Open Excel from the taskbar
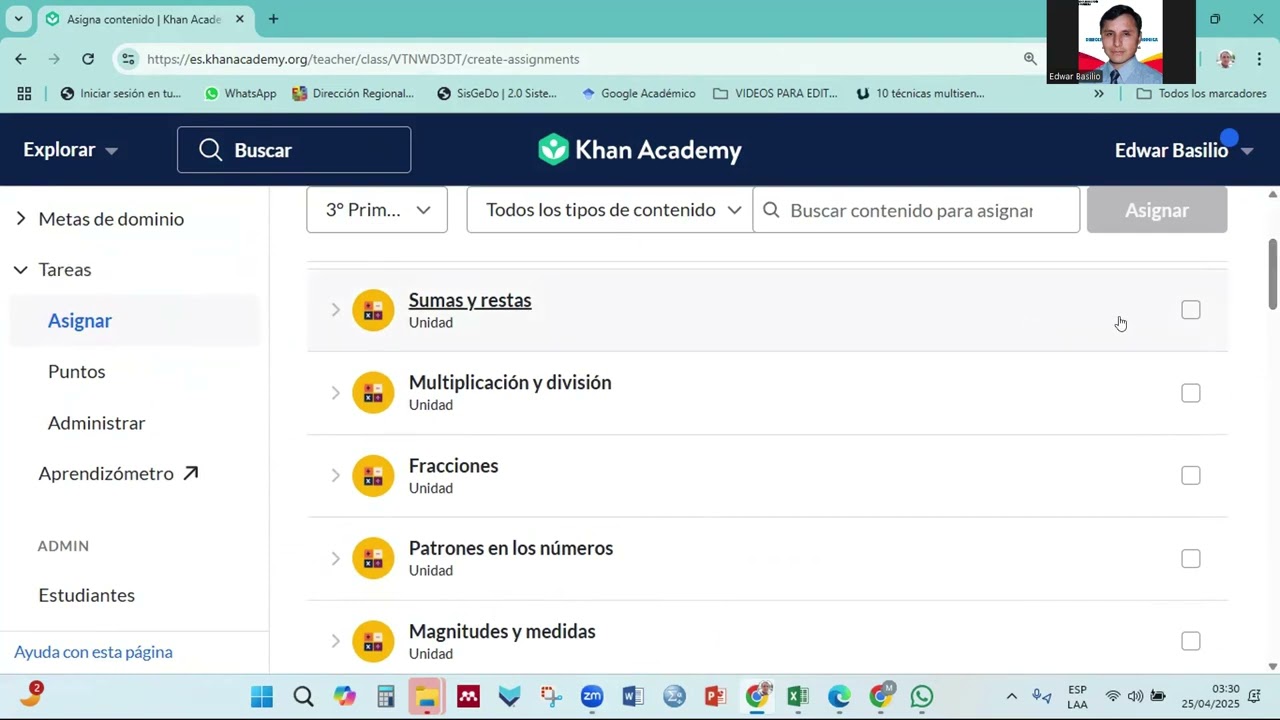Screen dimensions: 1280x720 point(797,696)
